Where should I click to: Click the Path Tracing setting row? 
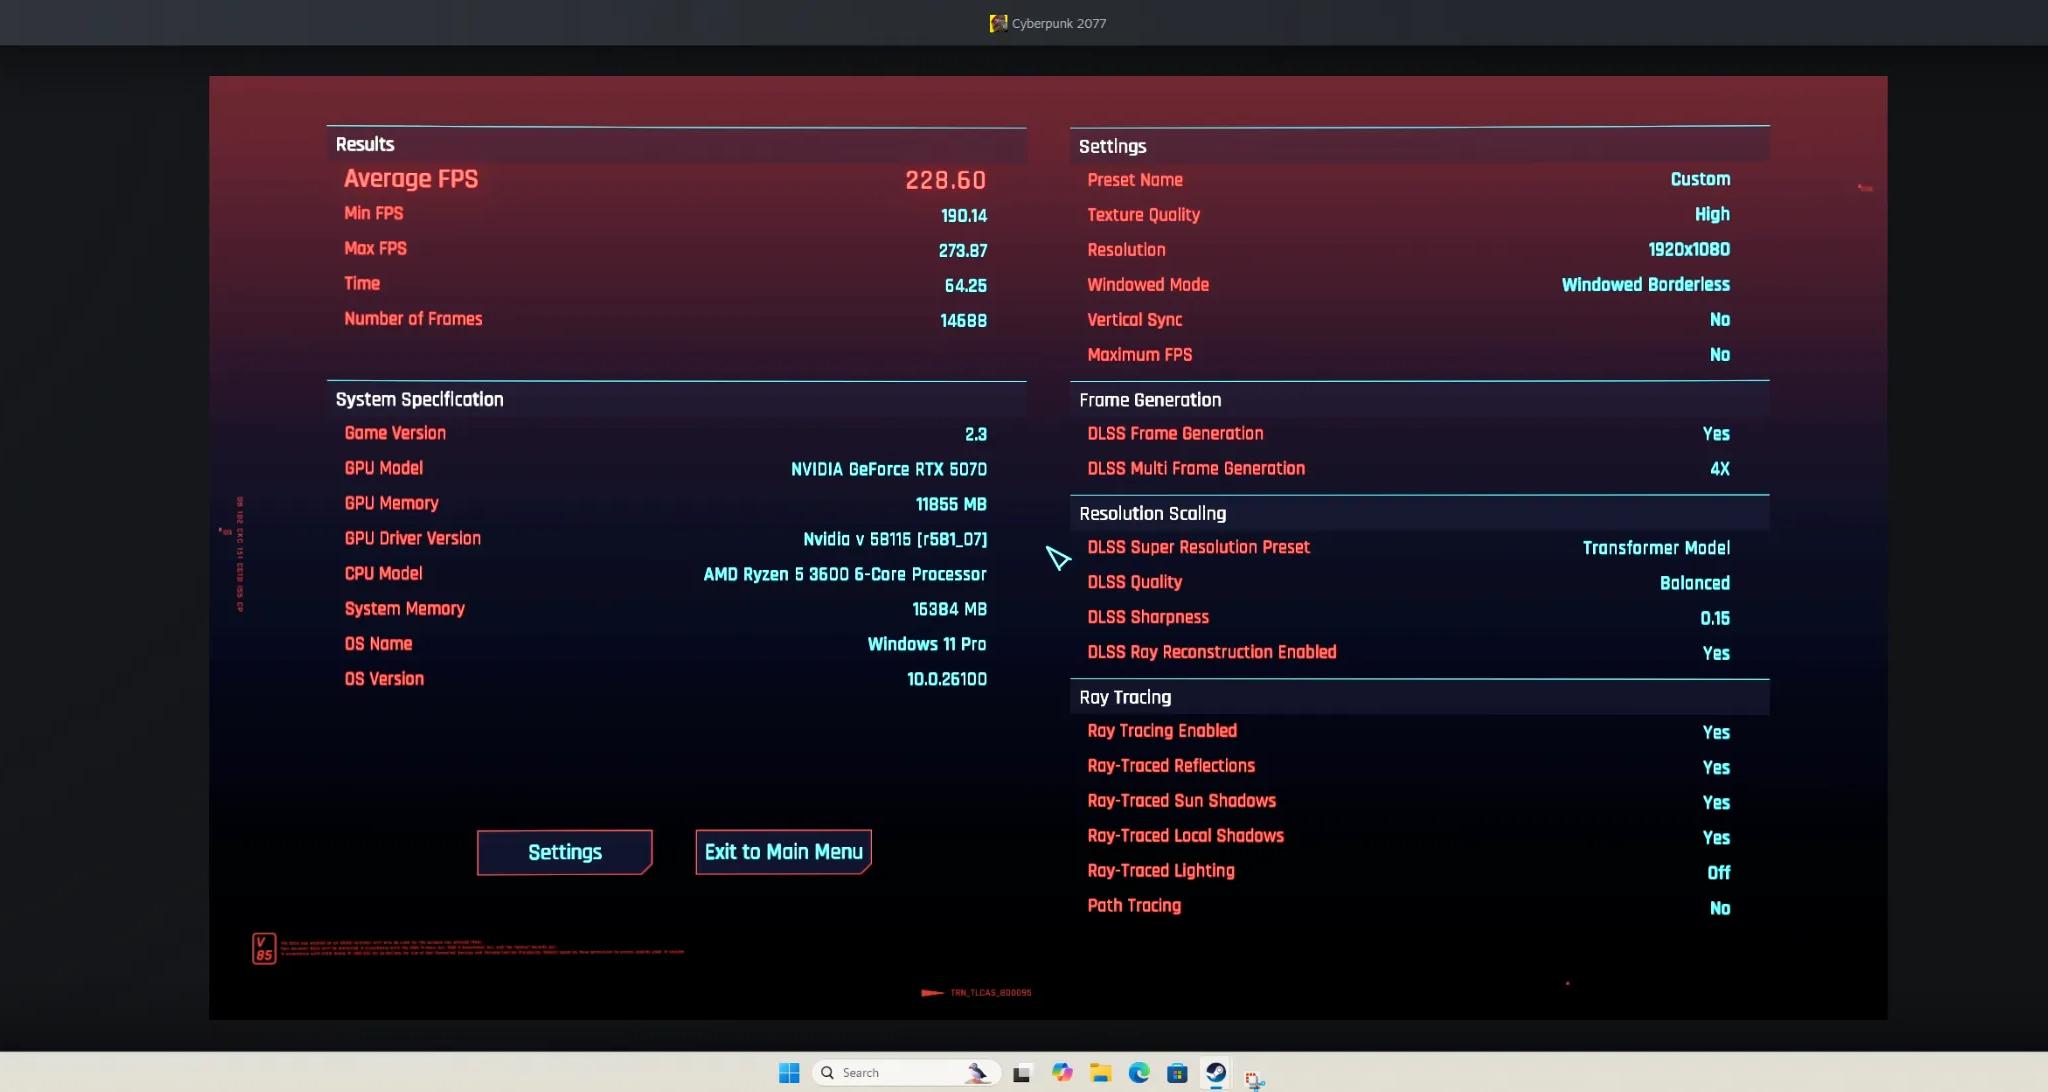[x=1408, y=907]
